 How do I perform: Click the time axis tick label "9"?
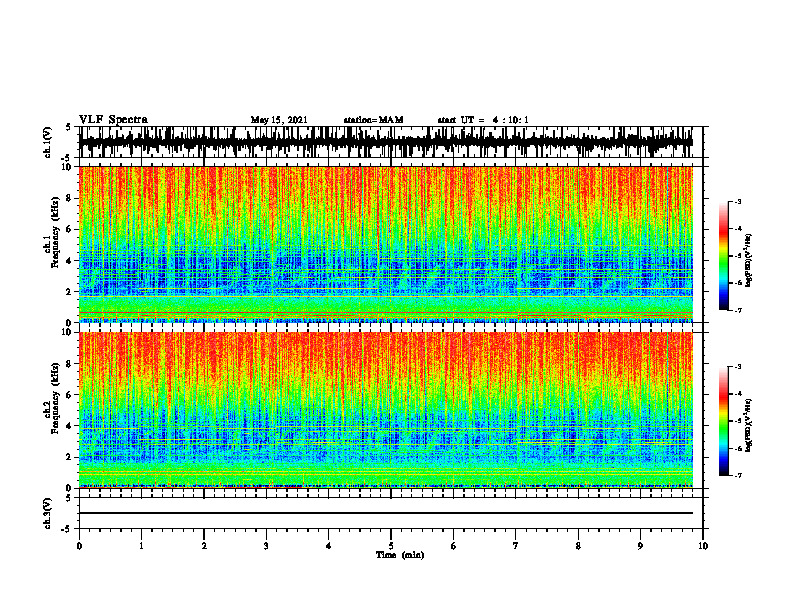click(x=640, y=546)
